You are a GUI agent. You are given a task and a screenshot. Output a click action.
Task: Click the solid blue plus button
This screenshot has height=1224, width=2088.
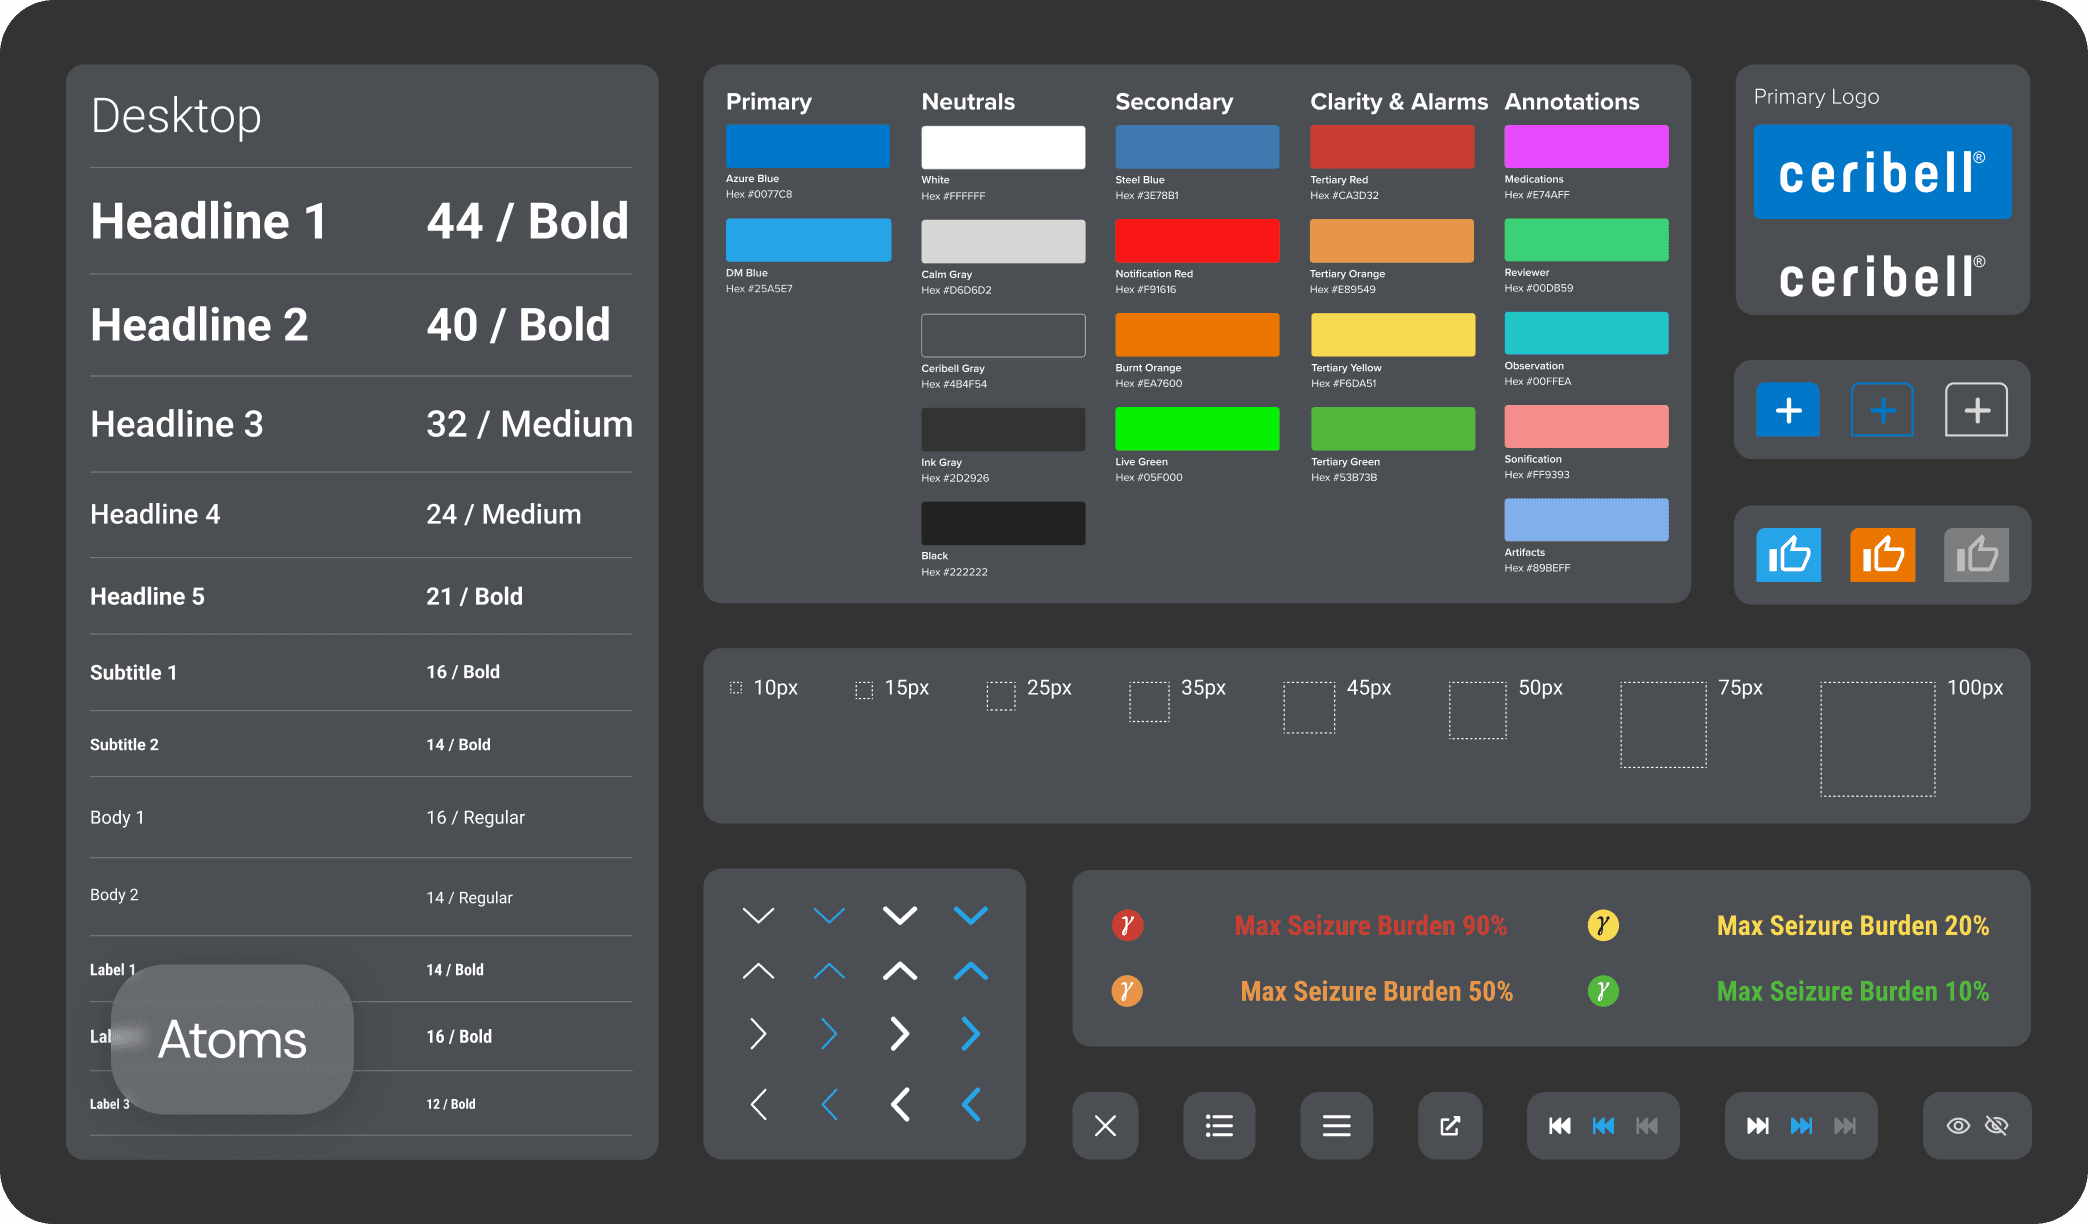coord(1788,410)
